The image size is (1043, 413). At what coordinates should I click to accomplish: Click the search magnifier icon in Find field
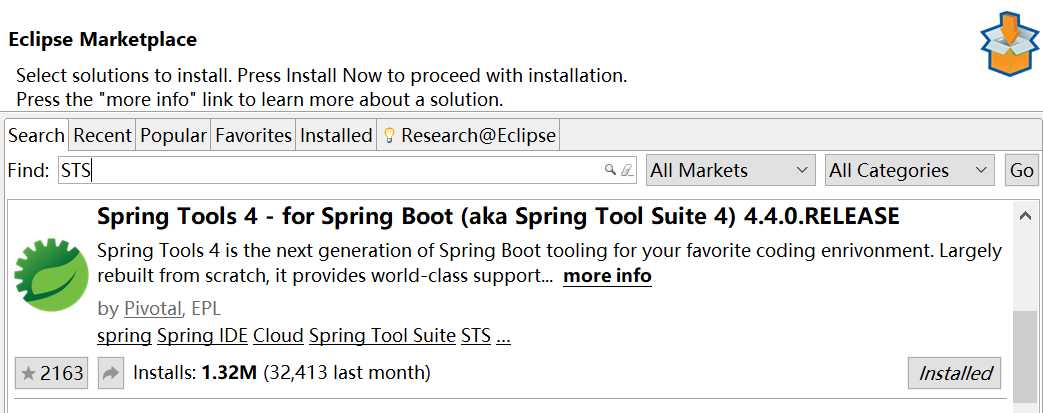tap(610, 170)
